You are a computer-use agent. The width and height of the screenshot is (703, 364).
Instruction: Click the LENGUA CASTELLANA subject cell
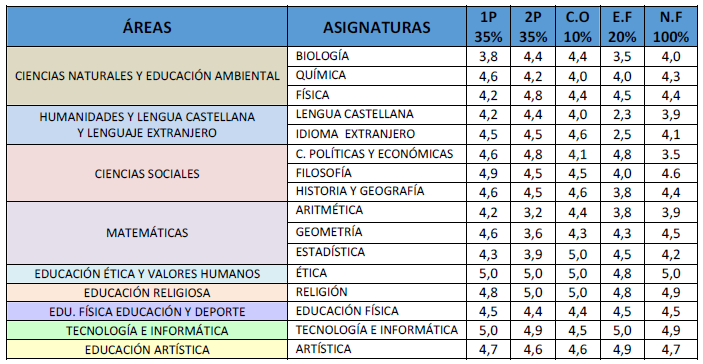click(377, 115)
